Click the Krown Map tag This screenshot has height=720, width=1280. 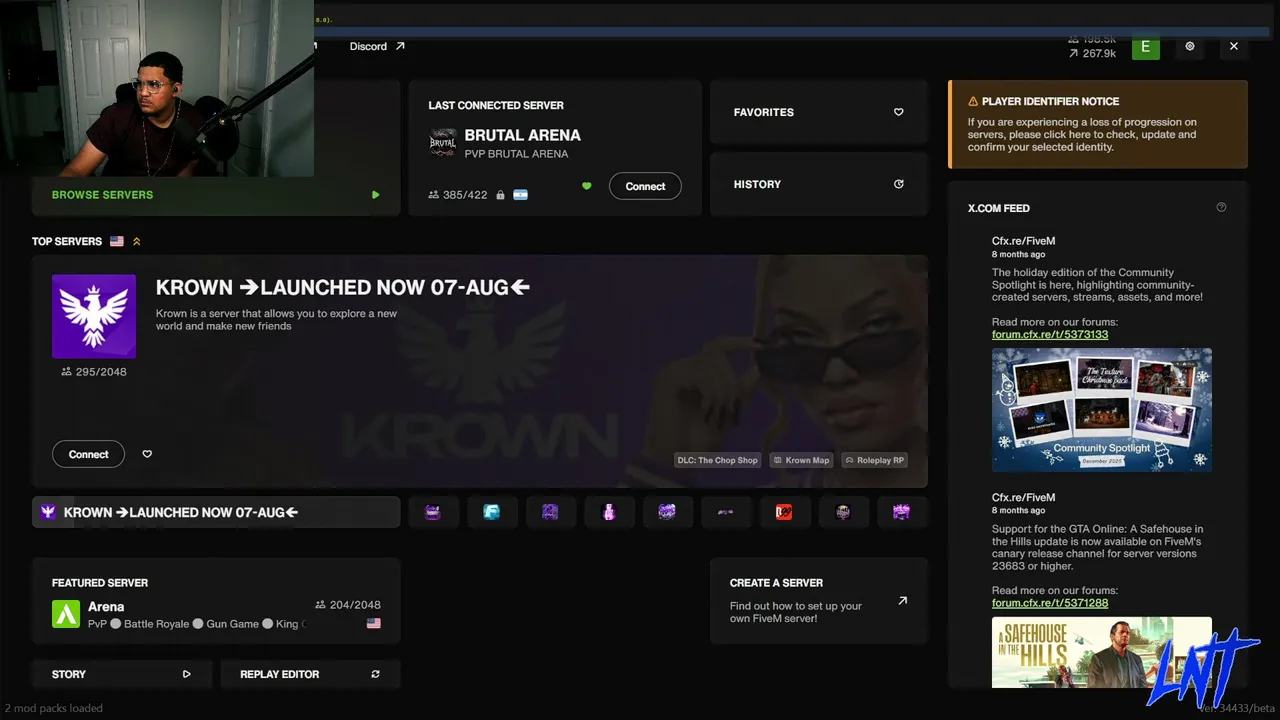[802, 460]
